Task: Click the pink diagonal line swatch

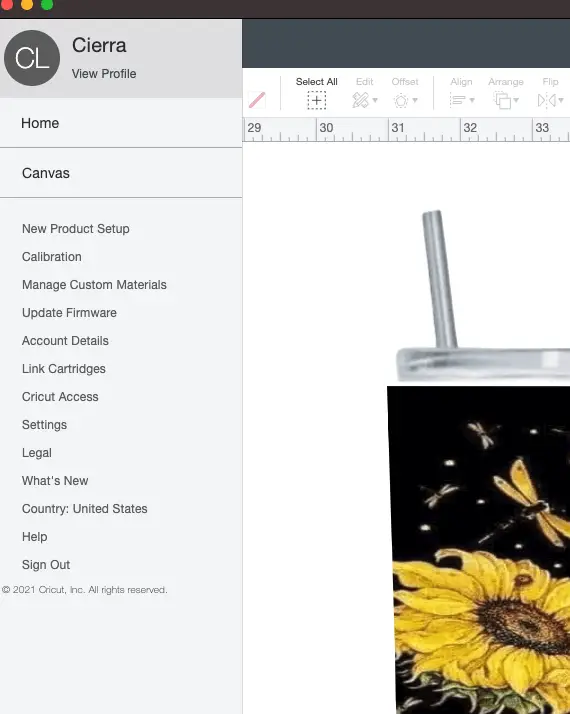Action: click(257, 100)
